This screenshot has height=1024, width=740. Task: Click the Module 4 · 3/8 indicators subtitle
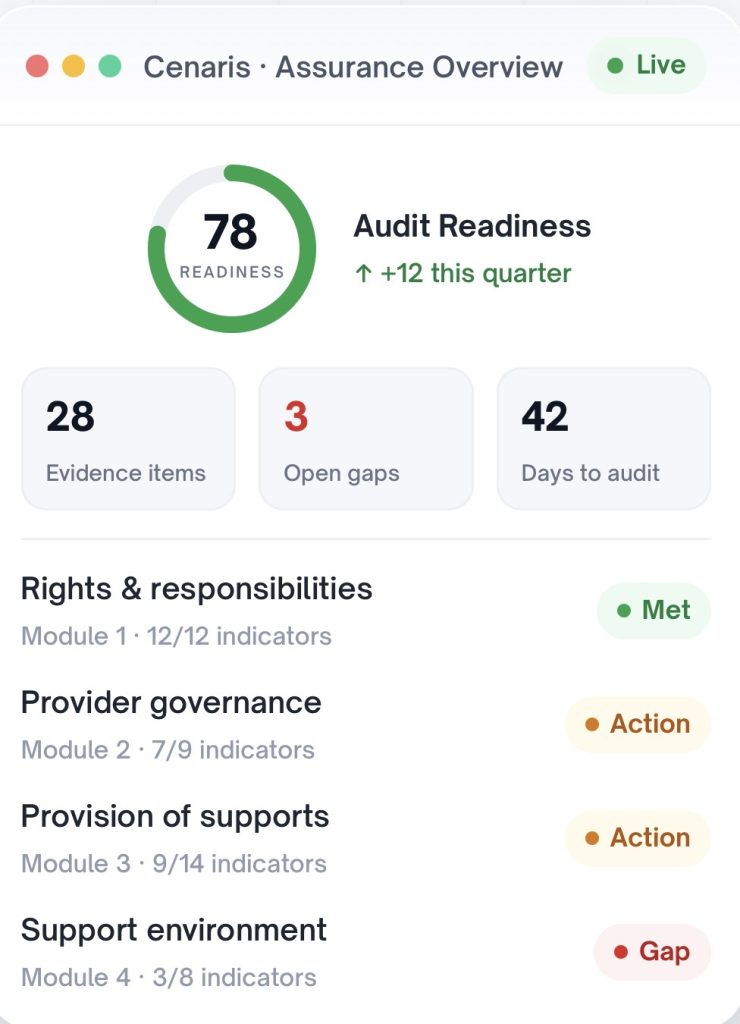[169, 978]
